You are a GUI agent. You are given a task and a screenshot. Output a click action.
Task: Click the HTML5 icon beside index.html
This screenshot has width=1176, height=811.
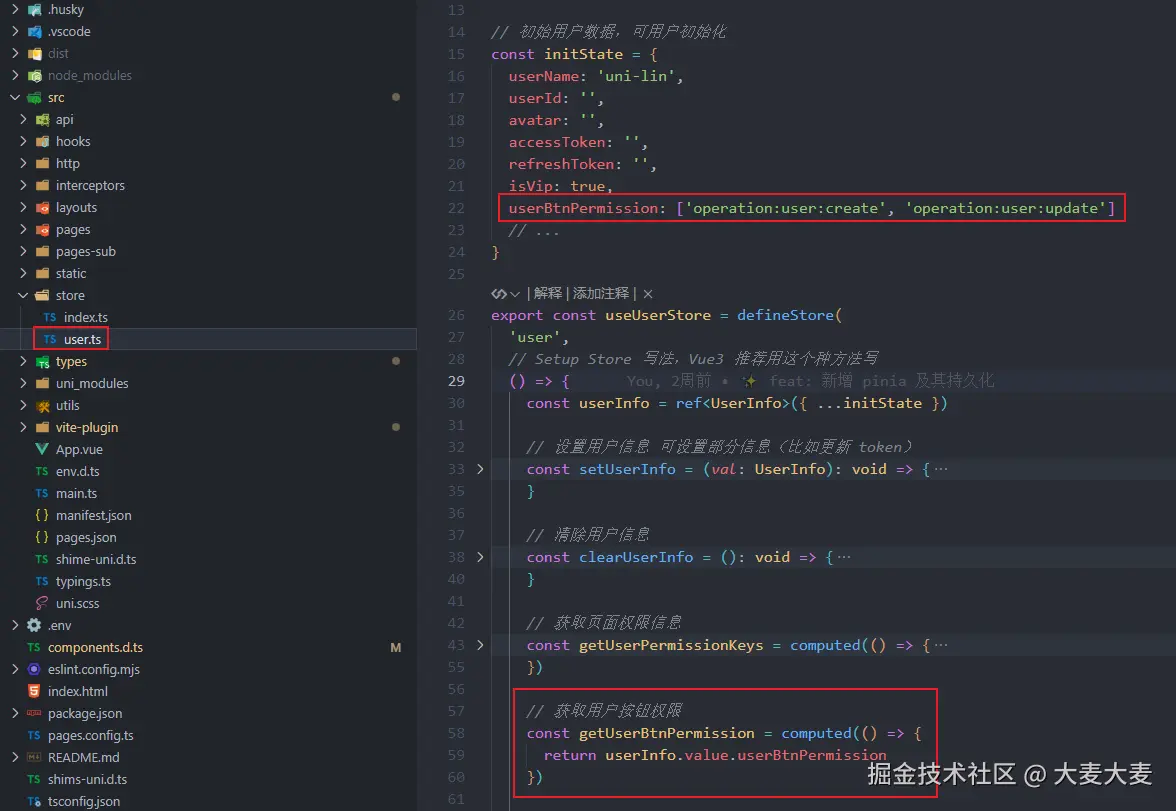[x=34, y=691]
